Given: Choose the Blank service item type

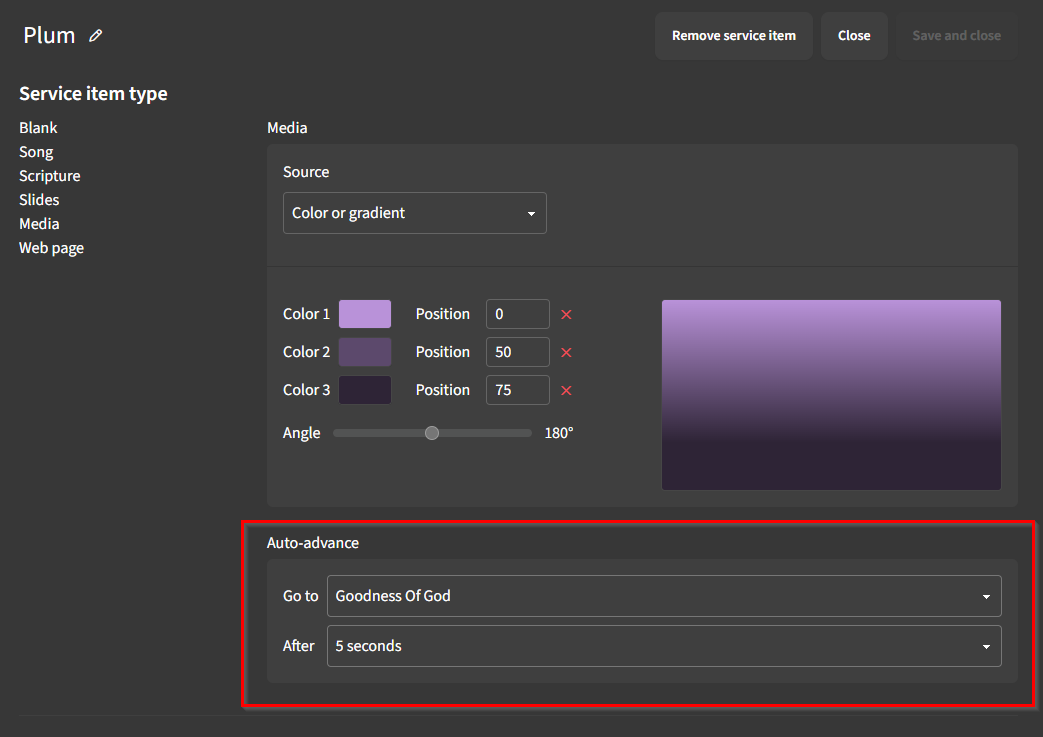Looking at the screenshot, I should tap(38, 127).
